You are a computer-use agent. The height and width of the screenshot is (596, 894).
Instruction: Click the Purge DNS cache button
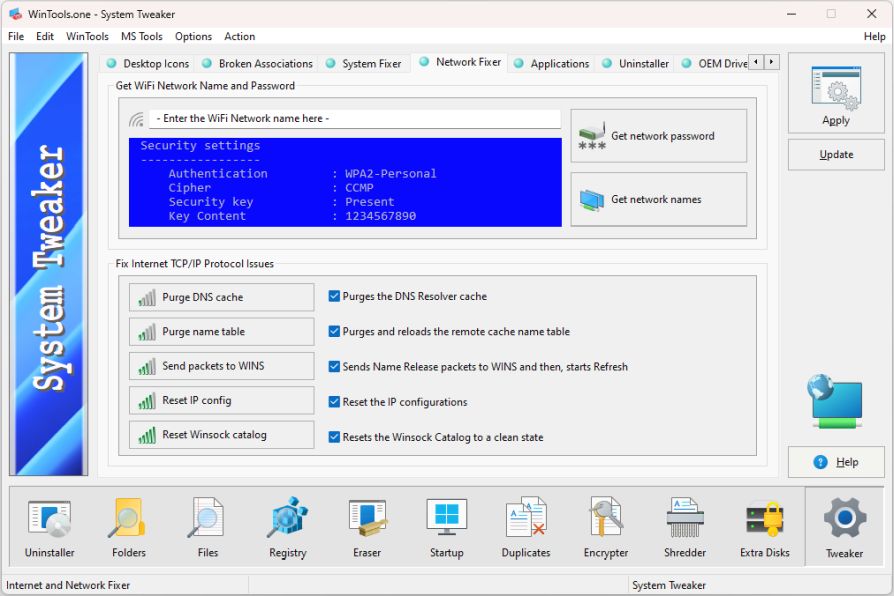221,297
